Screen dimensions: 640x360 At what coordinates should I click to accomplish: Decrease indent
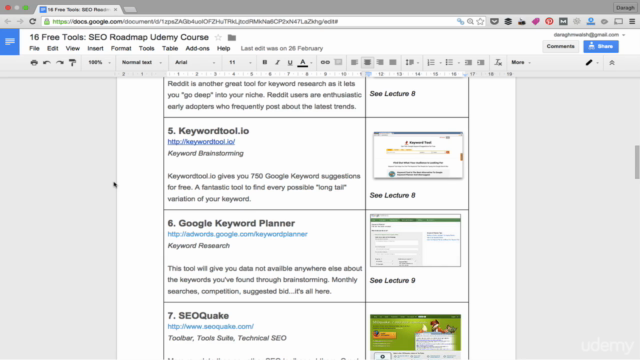coord(468,62)
